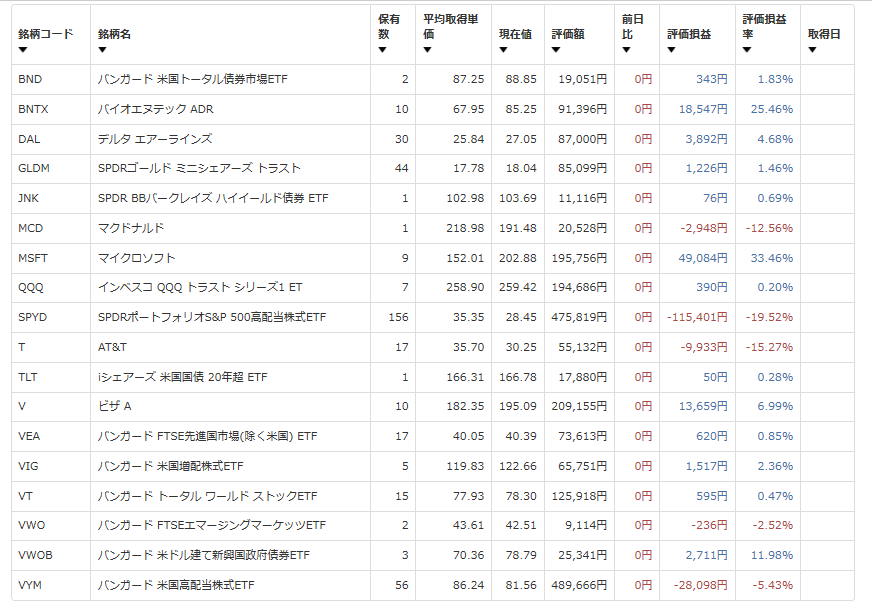Click name ビザ A

coord(115,406)
